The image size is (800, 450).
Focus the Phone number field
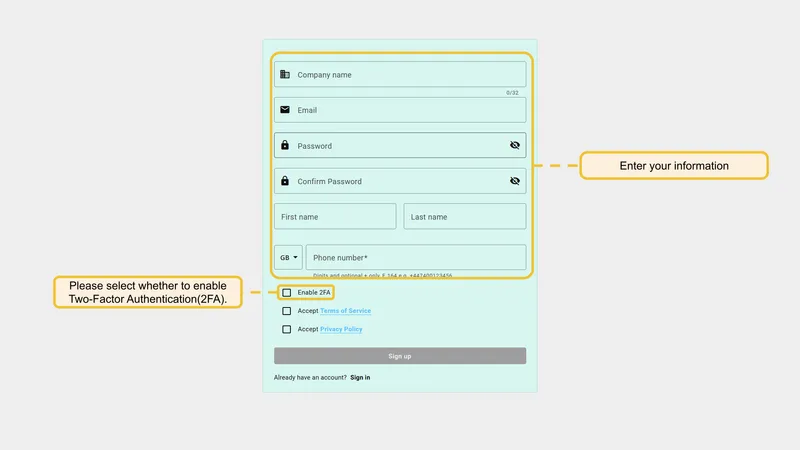point(416,257)
